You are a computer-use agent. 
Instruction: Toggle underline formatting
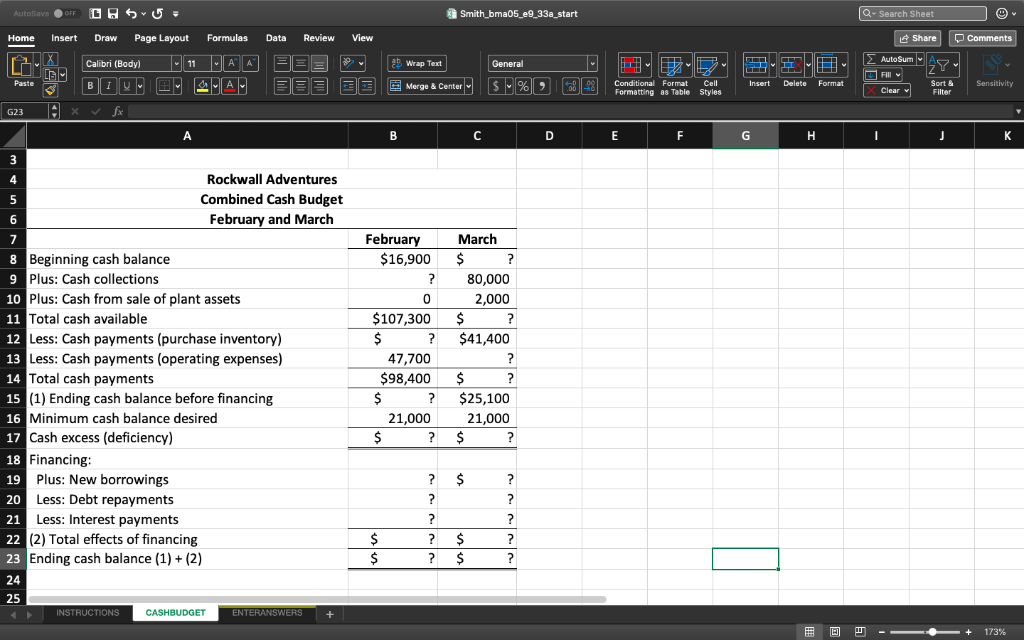124,86
